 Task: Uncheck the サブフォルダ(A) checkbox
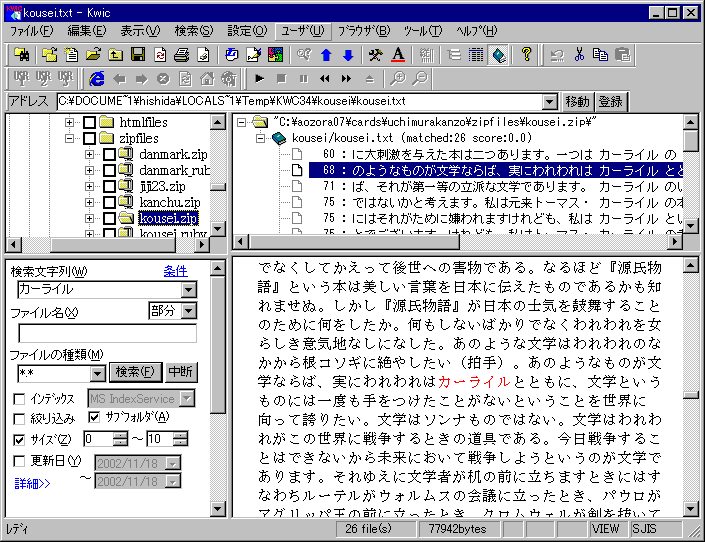pyautogui.click(x=94, y=417)
